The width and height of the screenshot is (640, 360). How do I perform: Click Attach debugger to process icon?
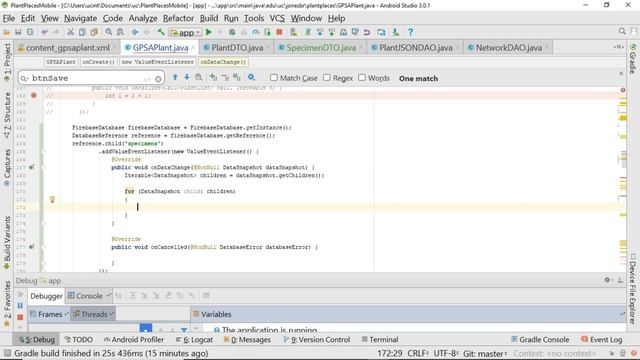click(267, 32)
